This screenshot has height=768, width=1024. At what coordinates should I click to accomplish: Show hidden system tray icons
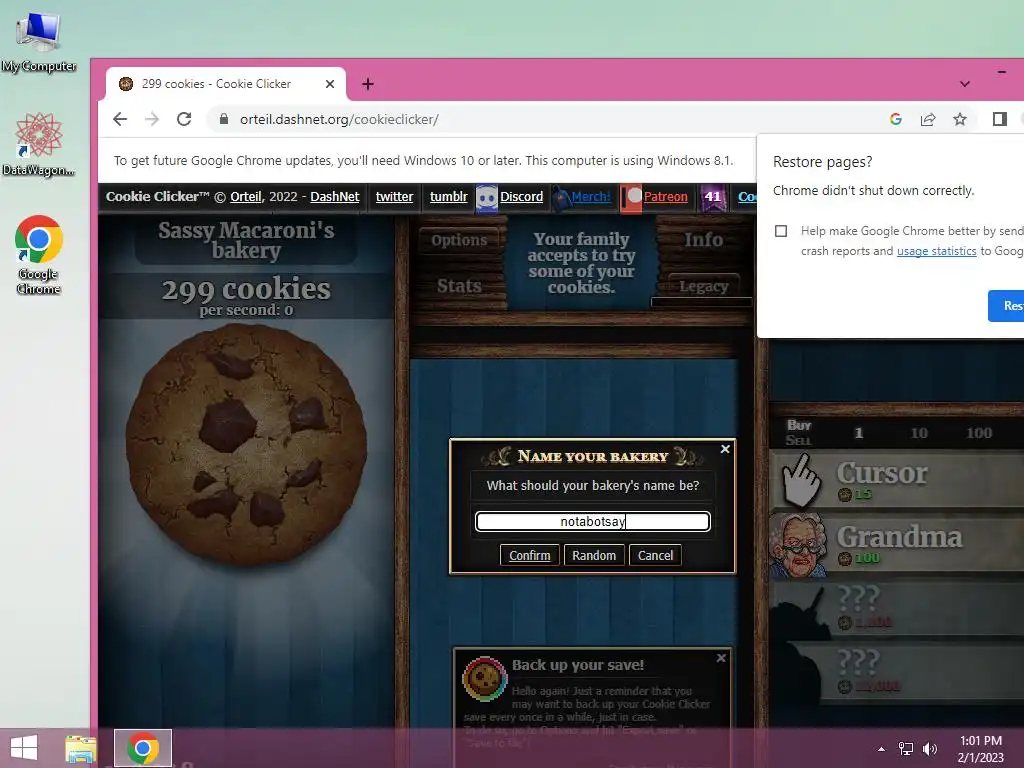coord(881,749)
